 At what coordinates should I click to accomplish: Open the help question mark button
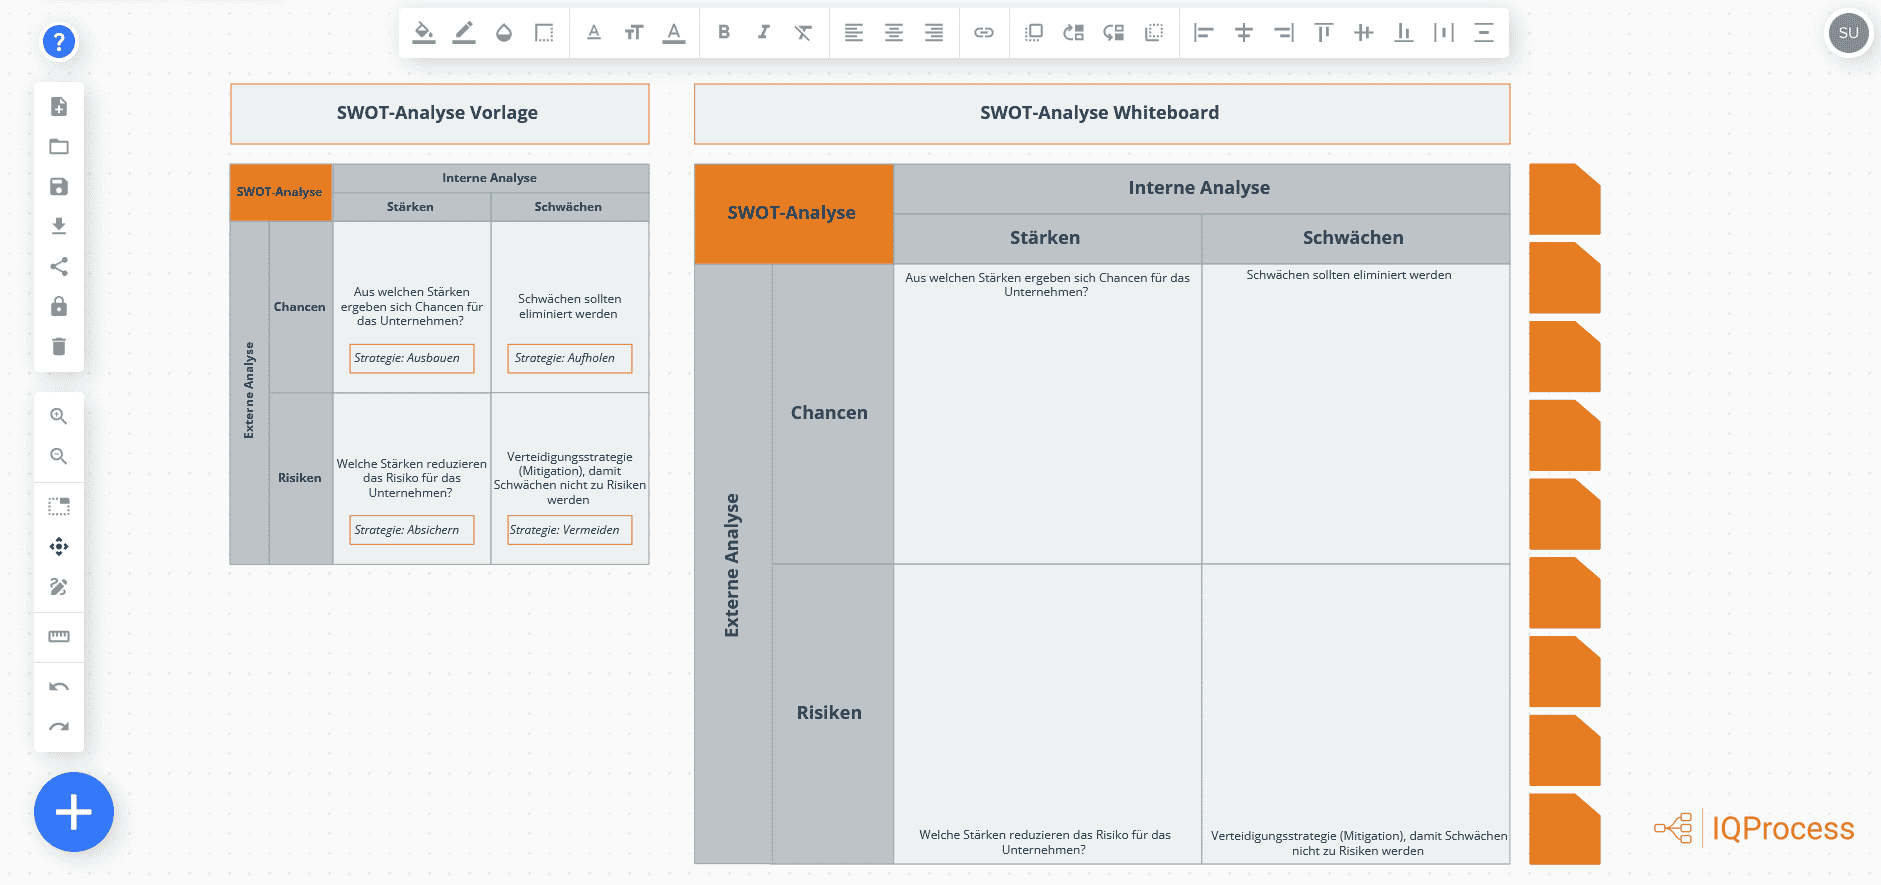(59, 42)
